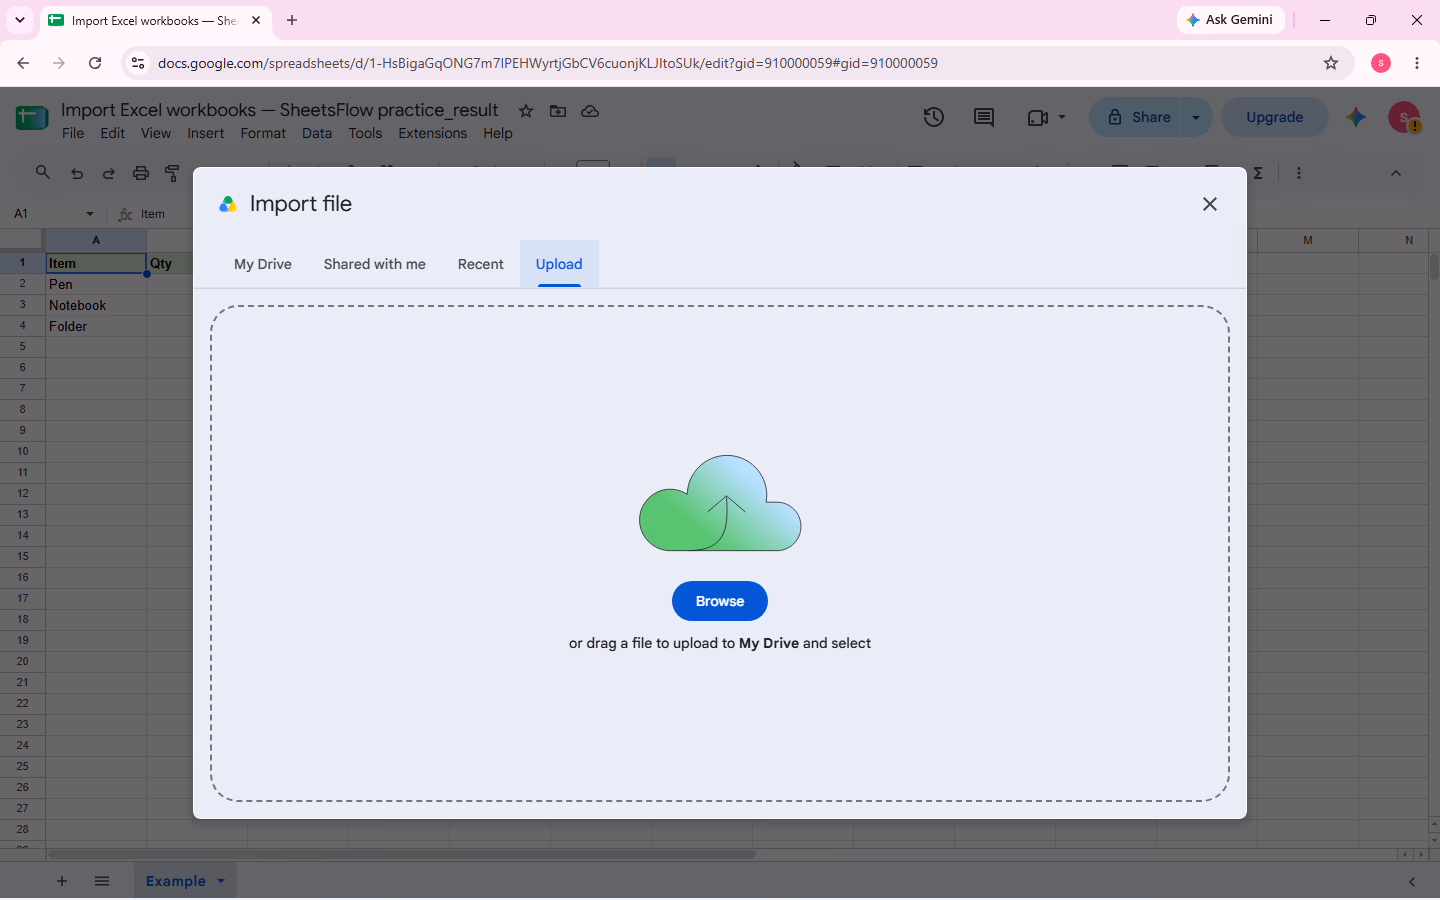Image resolution: width=1440 pixels, height=900 pixels.
Task: Select the Recent tab
Action: 481,264
